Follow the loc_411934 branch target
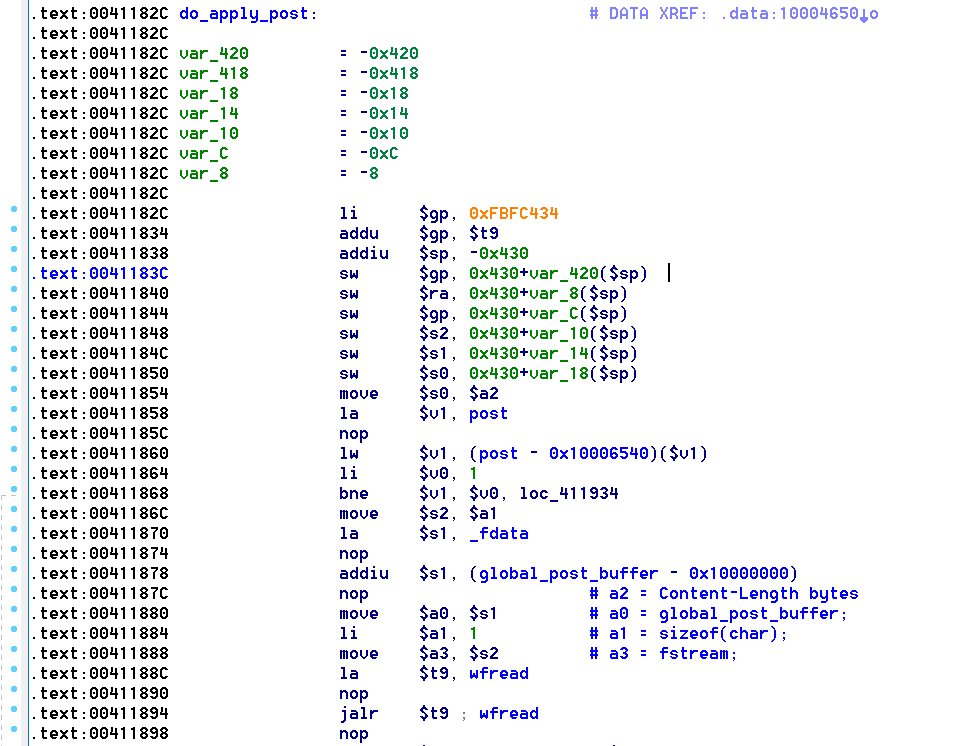The height and width of the screenshot is (746, 953). tap(569, 494)
